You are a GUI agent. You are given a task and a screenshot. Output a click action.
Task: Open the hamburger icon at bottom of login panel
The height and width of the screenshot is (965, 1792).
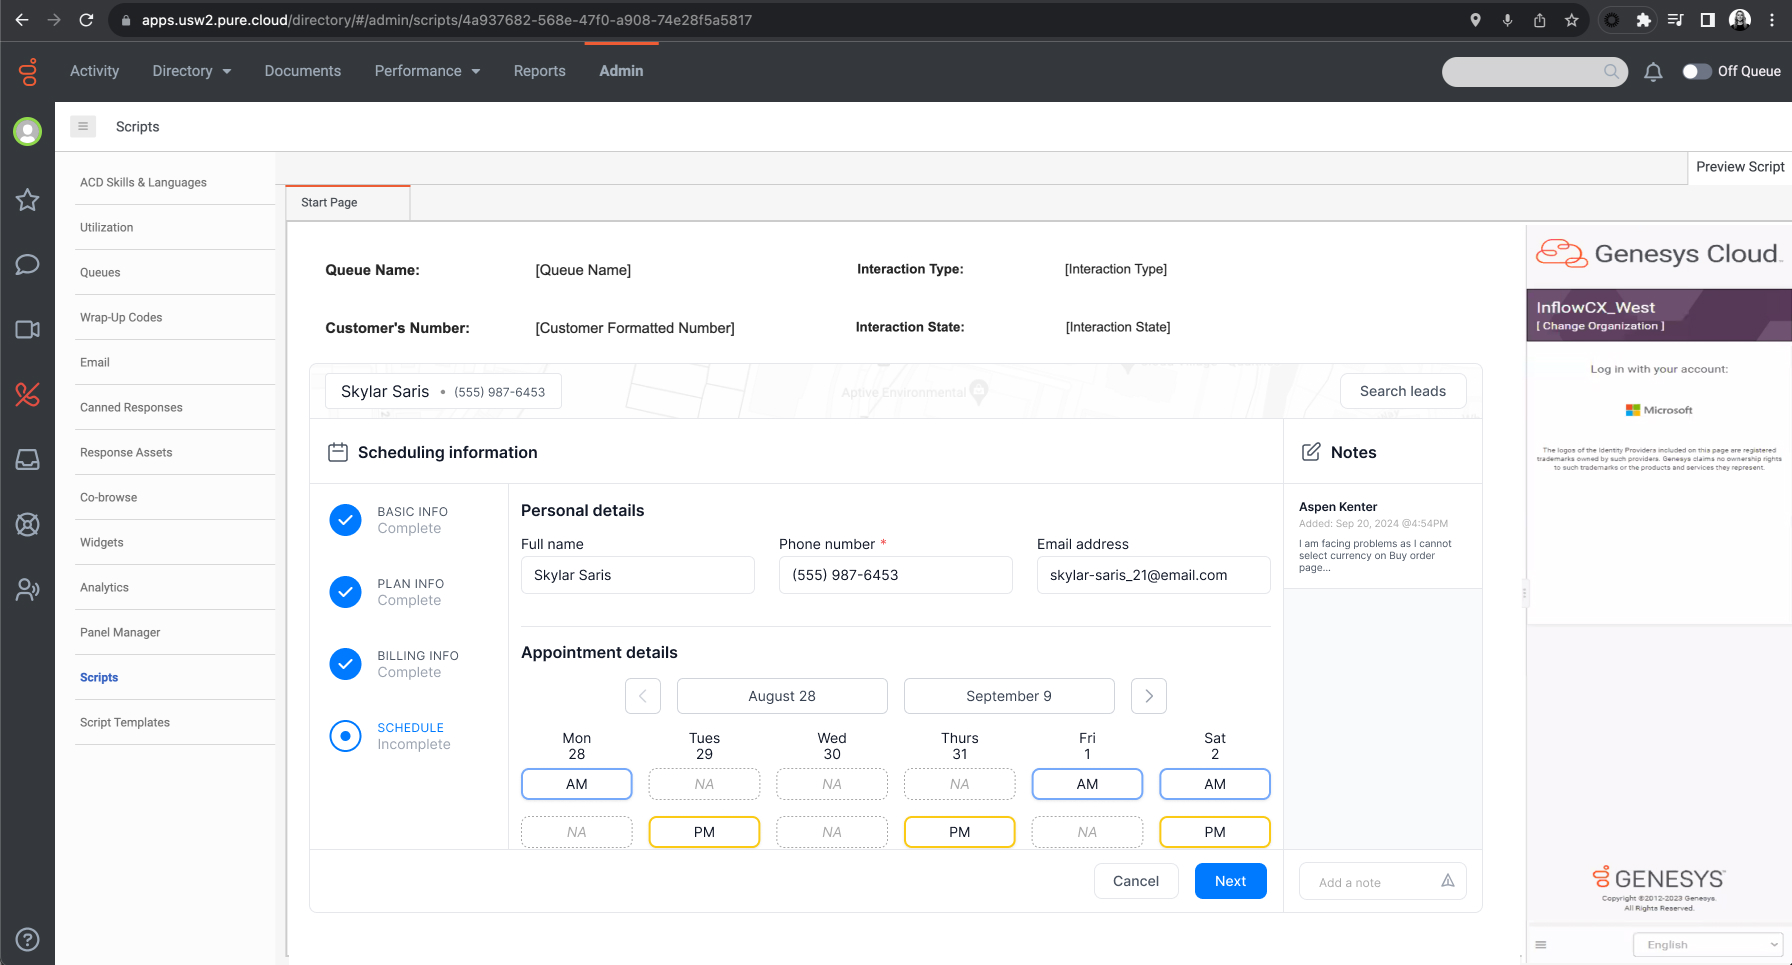click(x=1541, y=944)
